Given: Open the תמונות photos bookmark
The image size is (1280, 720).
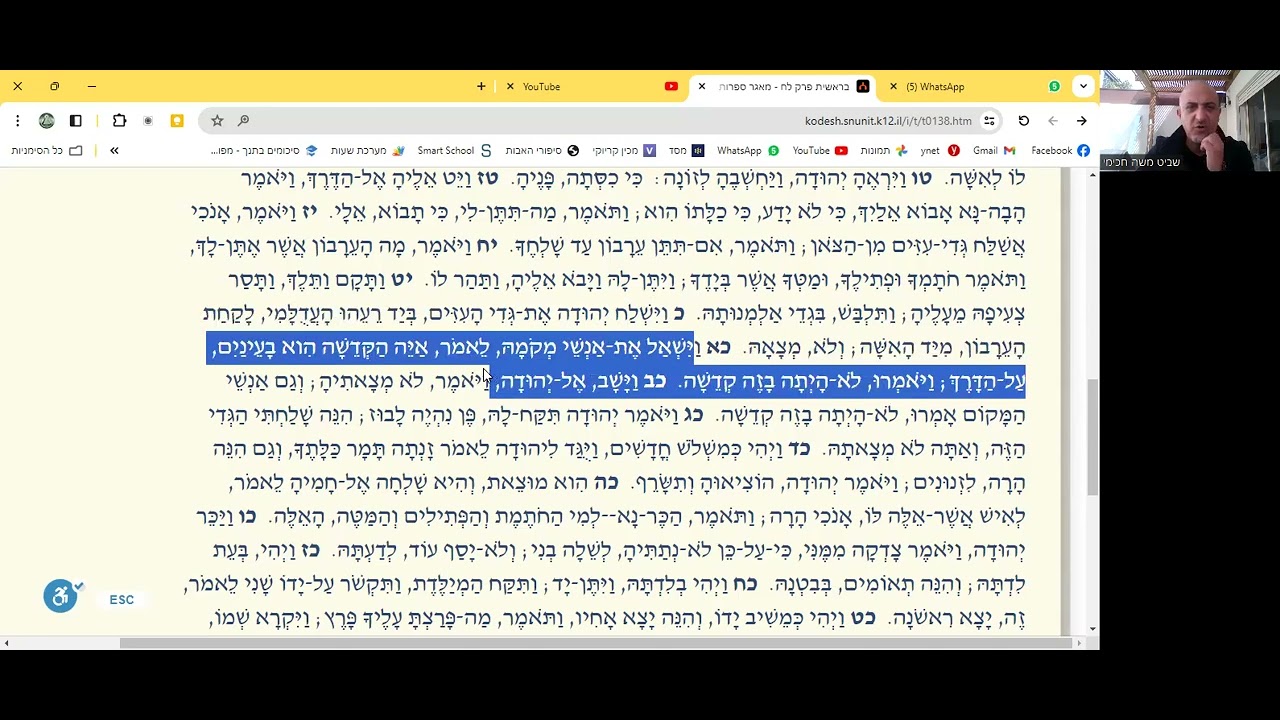Looking at the screenshot, I should click(883, 151).
